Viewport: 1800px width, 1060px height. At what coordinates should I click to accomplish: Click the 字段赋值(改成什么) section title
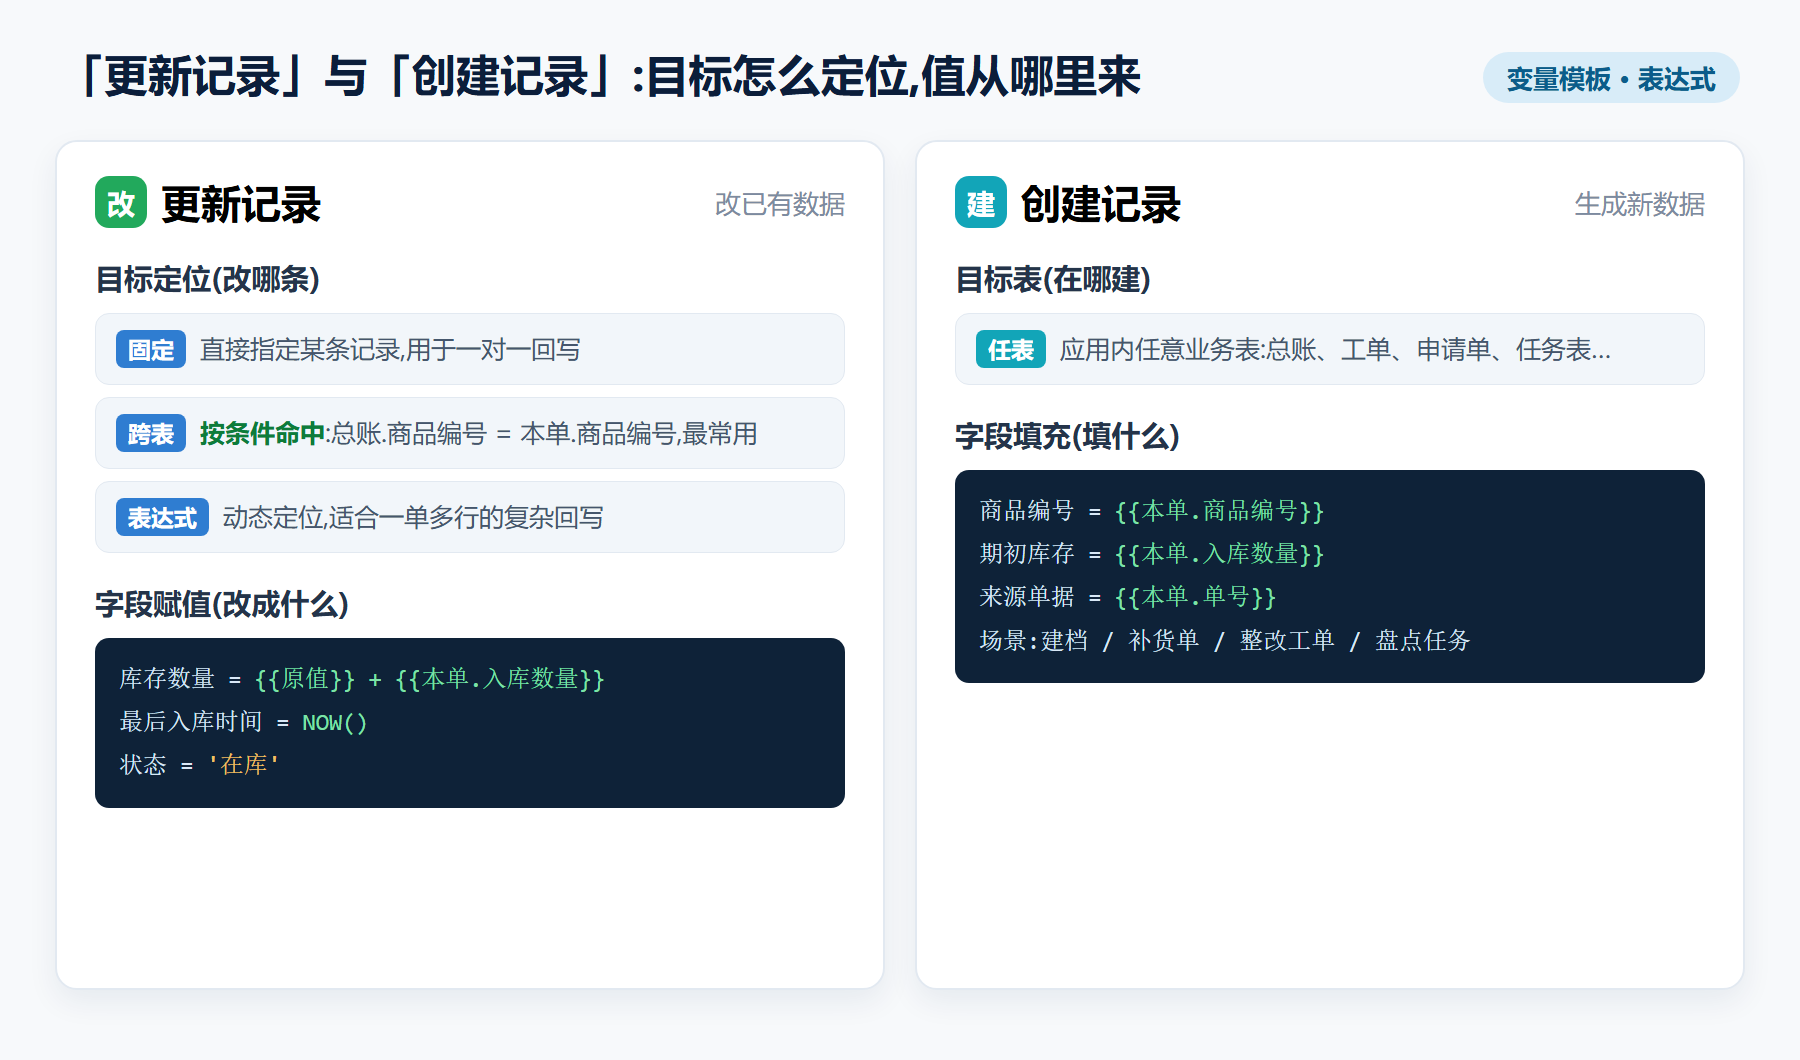pos(222,604)
